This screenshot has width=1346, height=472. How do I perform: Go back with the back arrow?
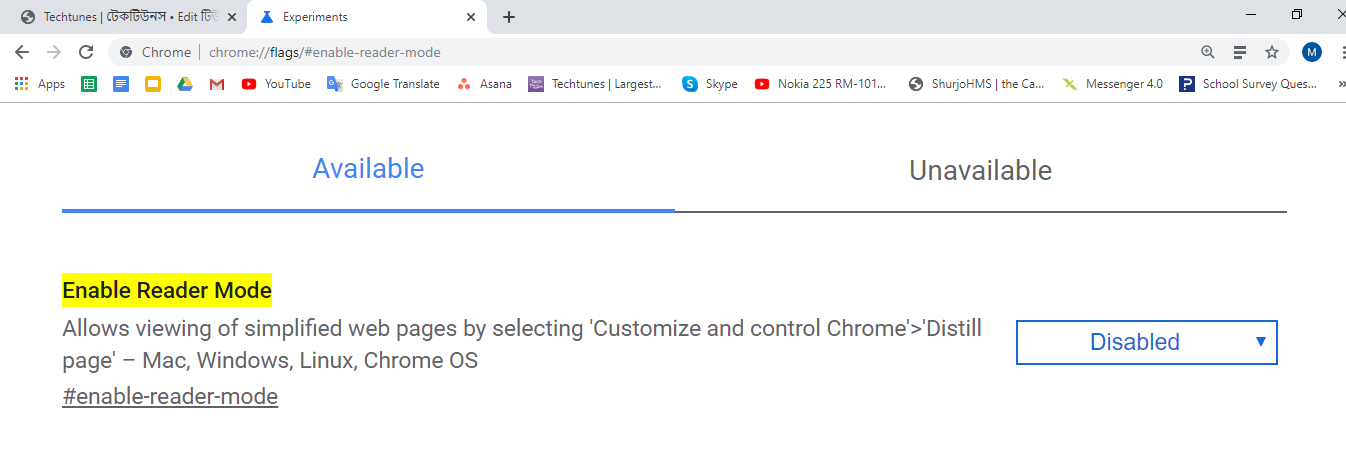[22, 52]
